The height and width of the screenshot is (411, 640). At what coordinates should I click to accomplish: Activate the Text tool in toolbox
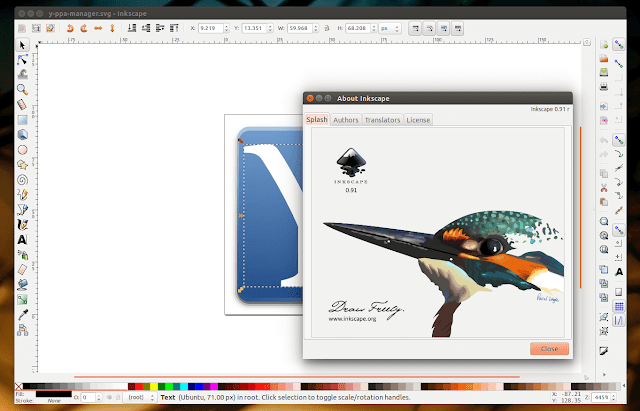point(22,240)
